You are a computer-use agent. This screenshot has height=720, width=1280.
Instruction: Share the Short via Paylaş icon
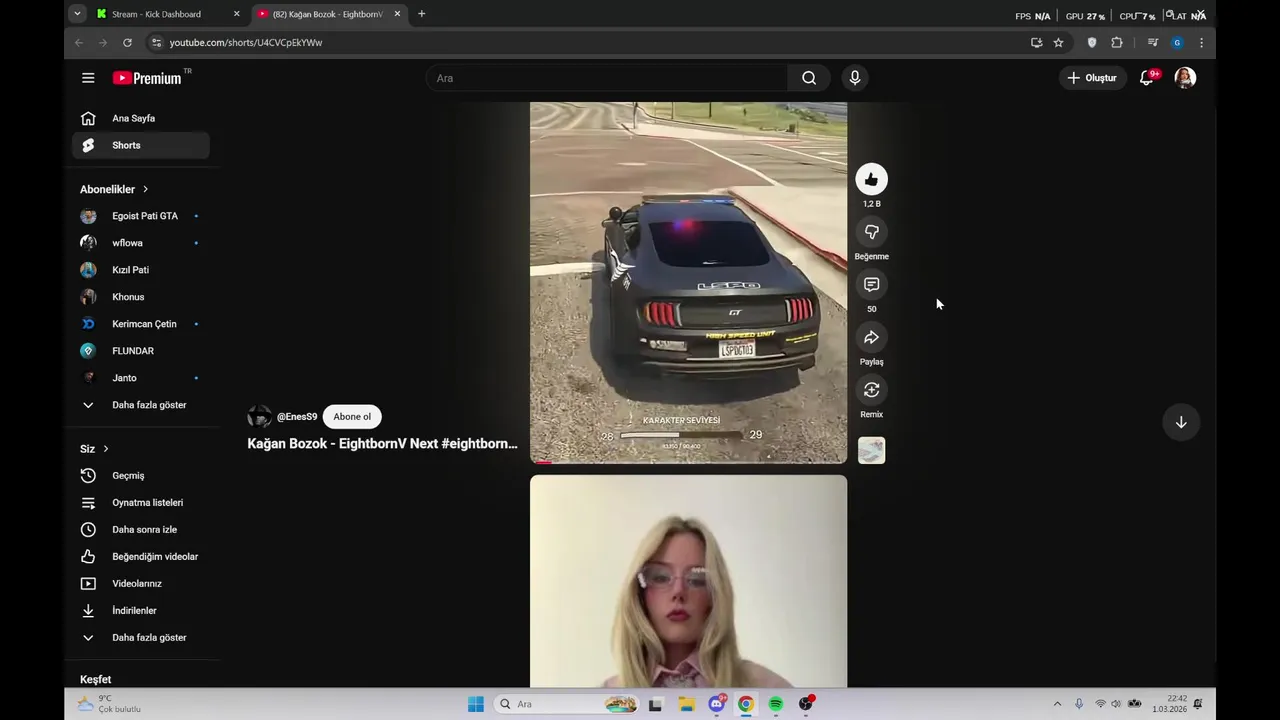pos(871,337)
